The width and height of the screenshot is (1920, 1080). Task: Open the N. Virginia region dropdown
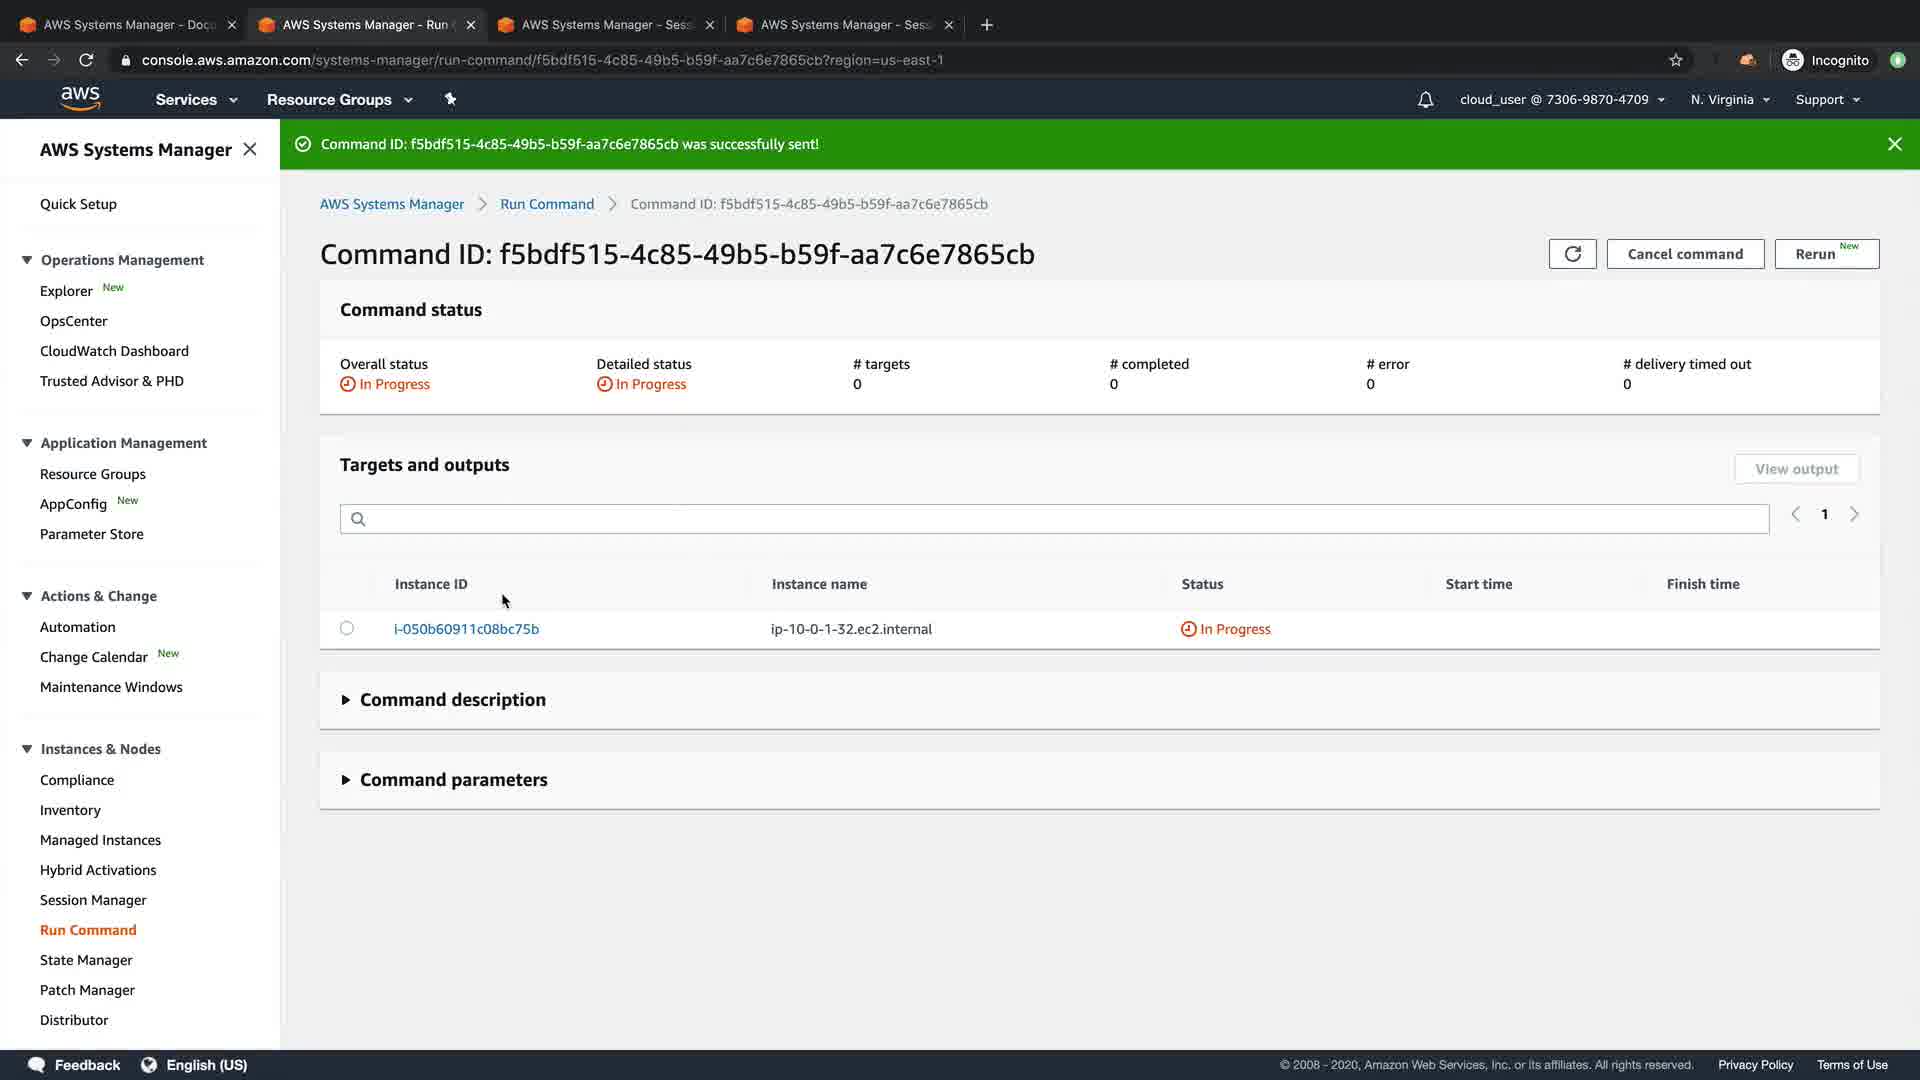[1730, 100]
